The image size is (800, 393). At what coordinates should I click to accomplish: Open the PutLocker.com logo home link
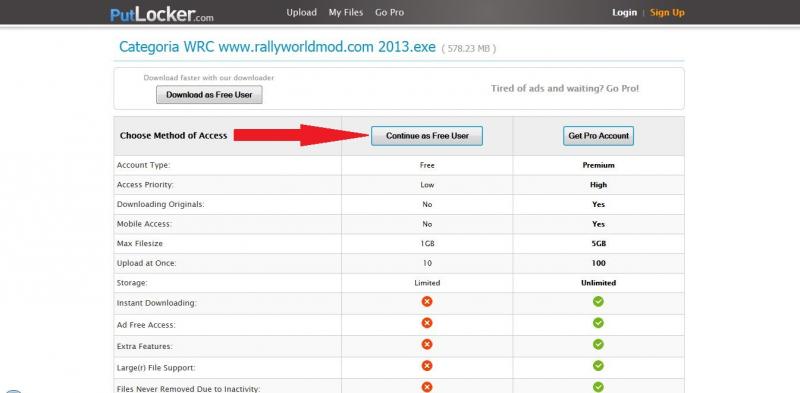click(x=162, y=14)
